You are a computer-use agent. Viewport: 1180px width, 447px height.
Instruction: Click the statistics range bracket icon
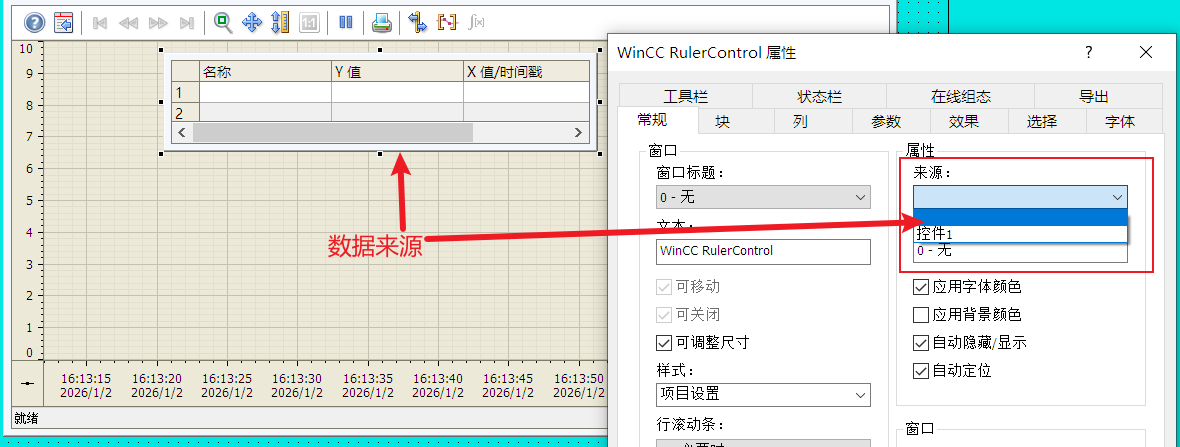point(447,23)
